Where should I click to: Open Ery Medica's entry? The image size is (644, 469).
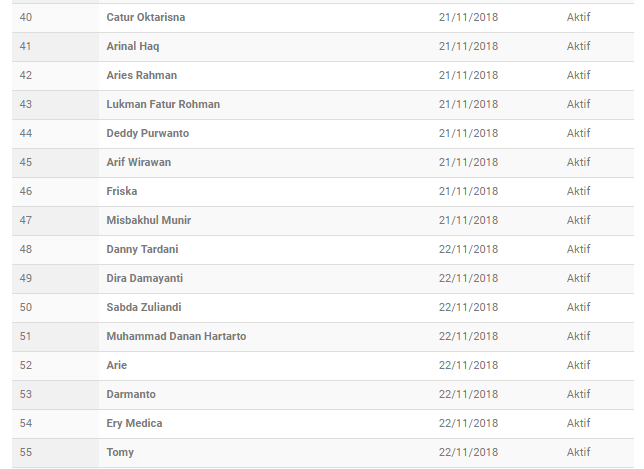coord(134,423)
